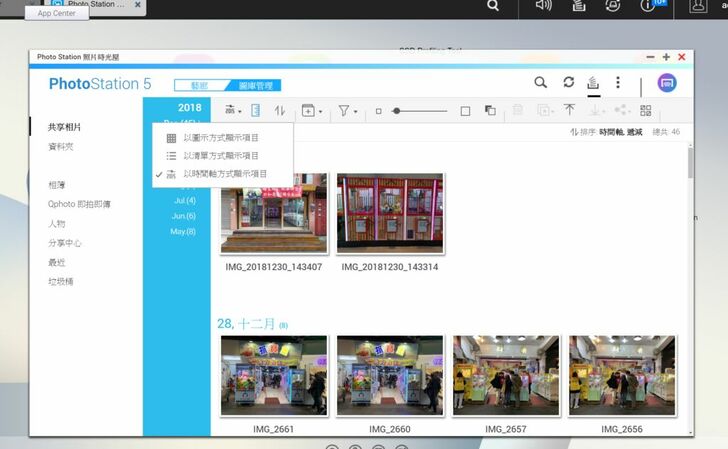The height and width of the screenshot is (449, 728).
Task: Click the refresh icon in the header
Action: click(568, 83)
